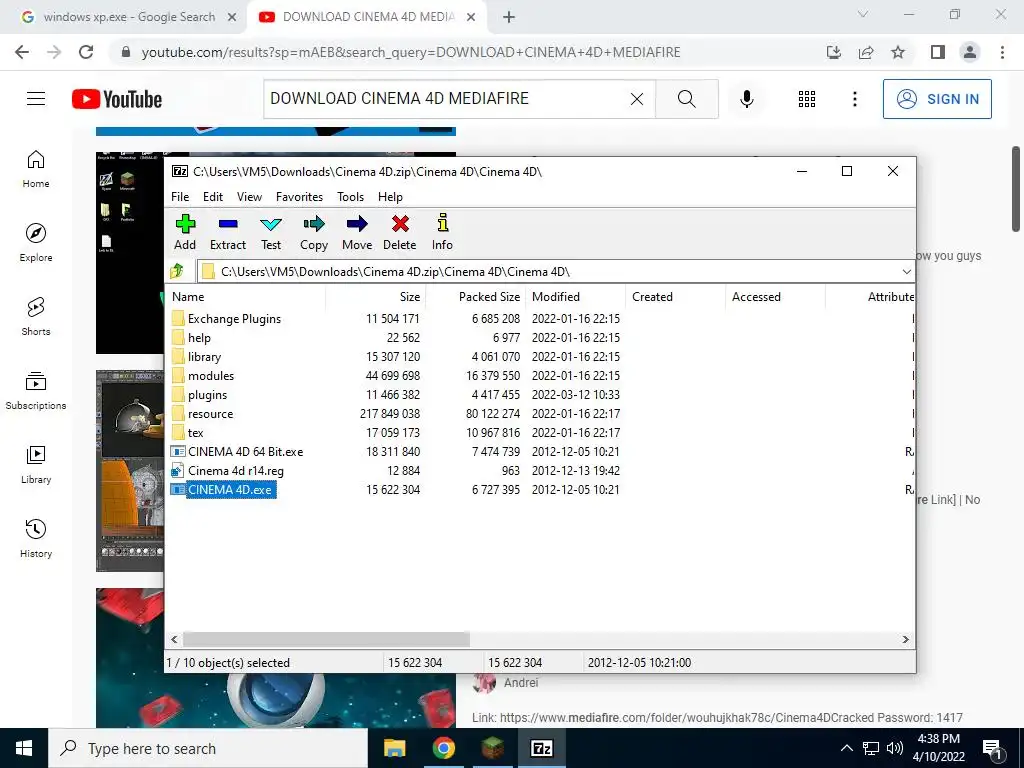The width and height of the screenshot is (1024, 768).
Task: Sort by Created column header
Action: click(x=675, y=296)
